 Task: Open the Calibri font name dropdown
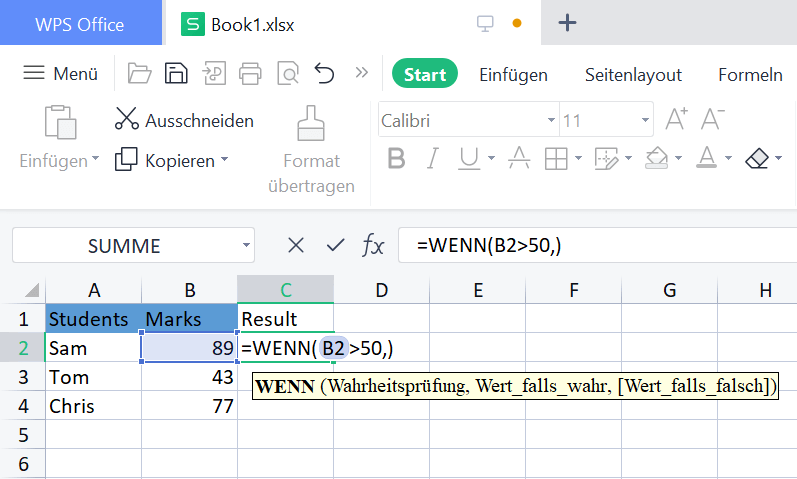coord(551,120)
